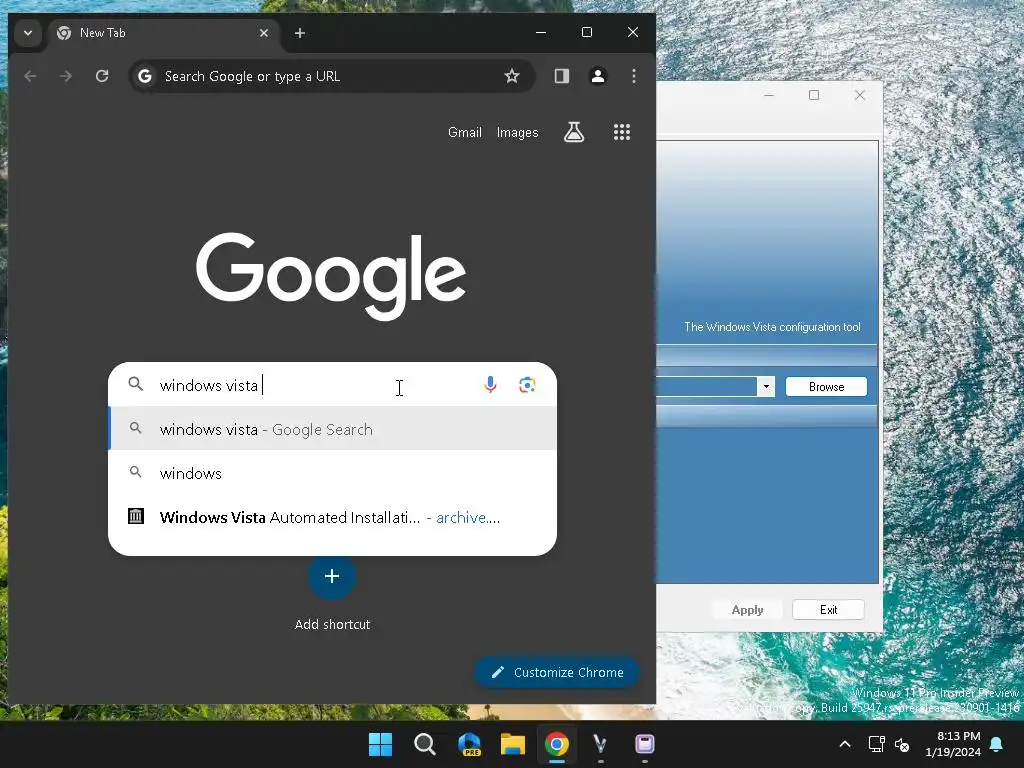Viewport: 1024px width, 768px height.
Task: Close the New Tab tab
Action: (x=264, y=33)
